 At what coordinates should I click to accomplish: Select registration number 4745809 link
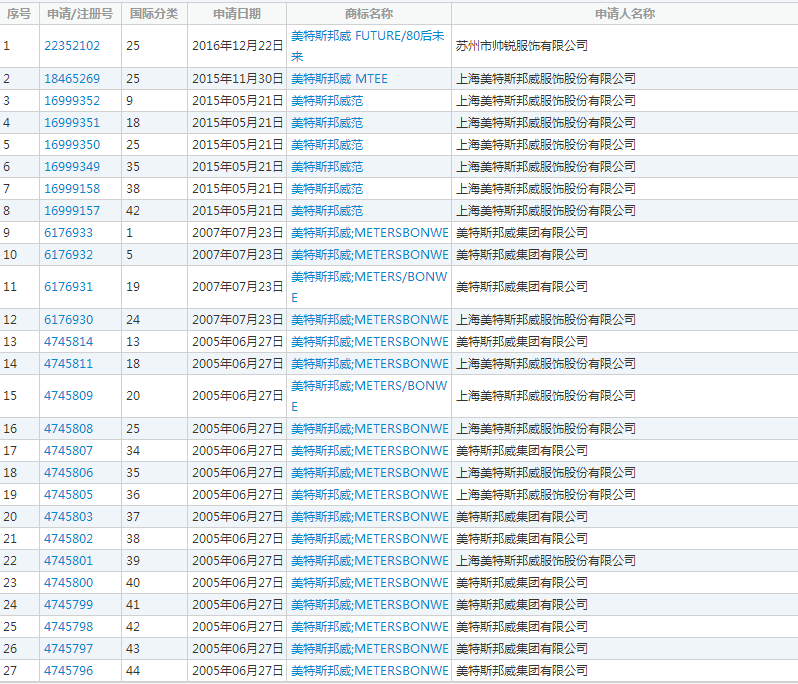(x=68, y=396)
